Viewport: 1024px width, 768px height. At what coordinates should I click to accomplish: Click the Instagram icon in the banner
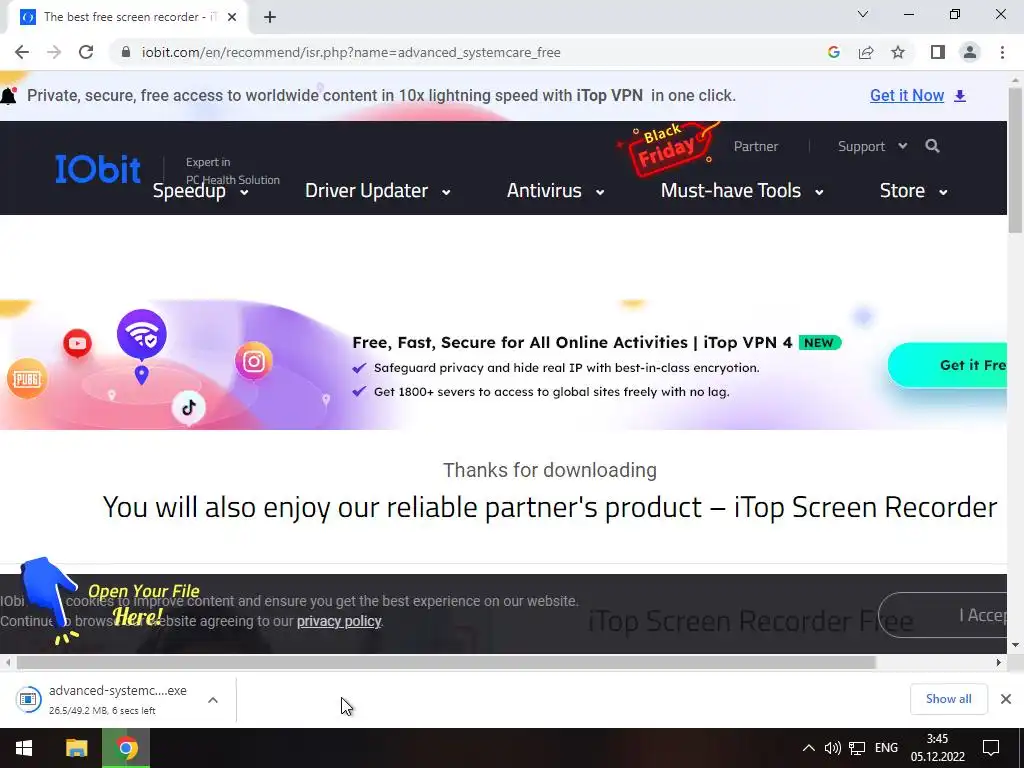point(253,361)
